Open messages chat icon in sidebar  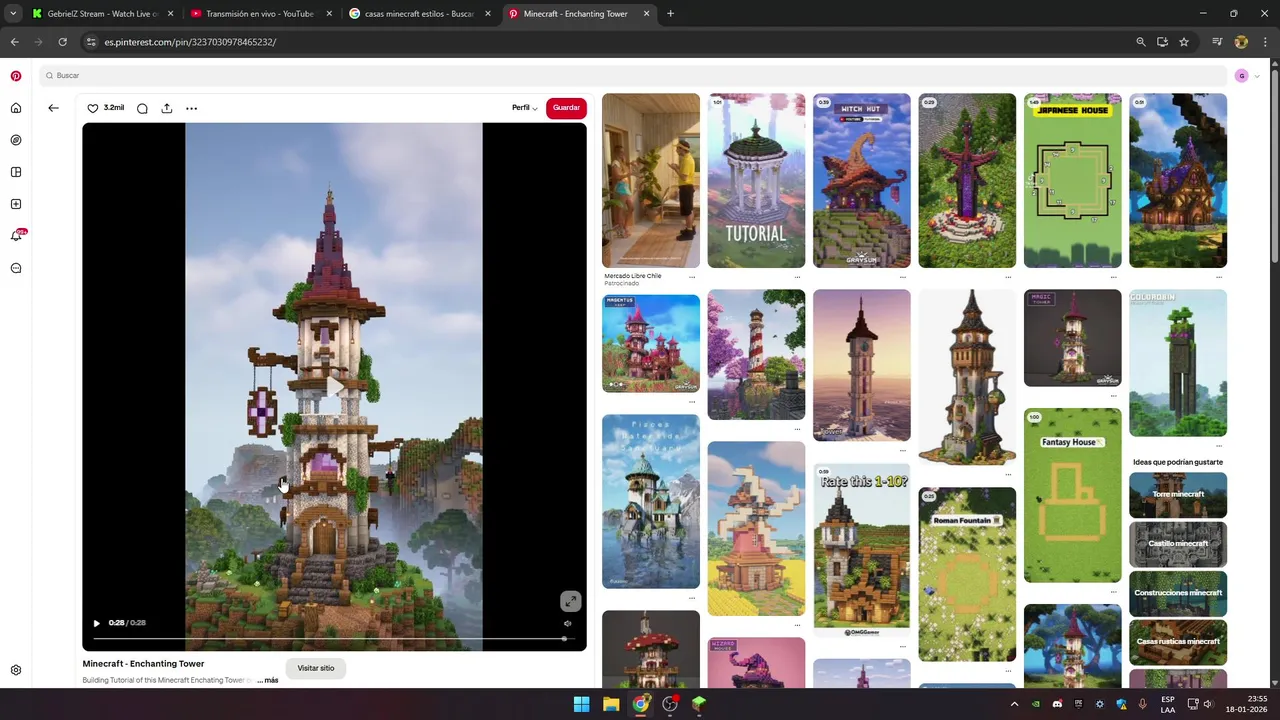pyautogui.click(x=16, y=268)
